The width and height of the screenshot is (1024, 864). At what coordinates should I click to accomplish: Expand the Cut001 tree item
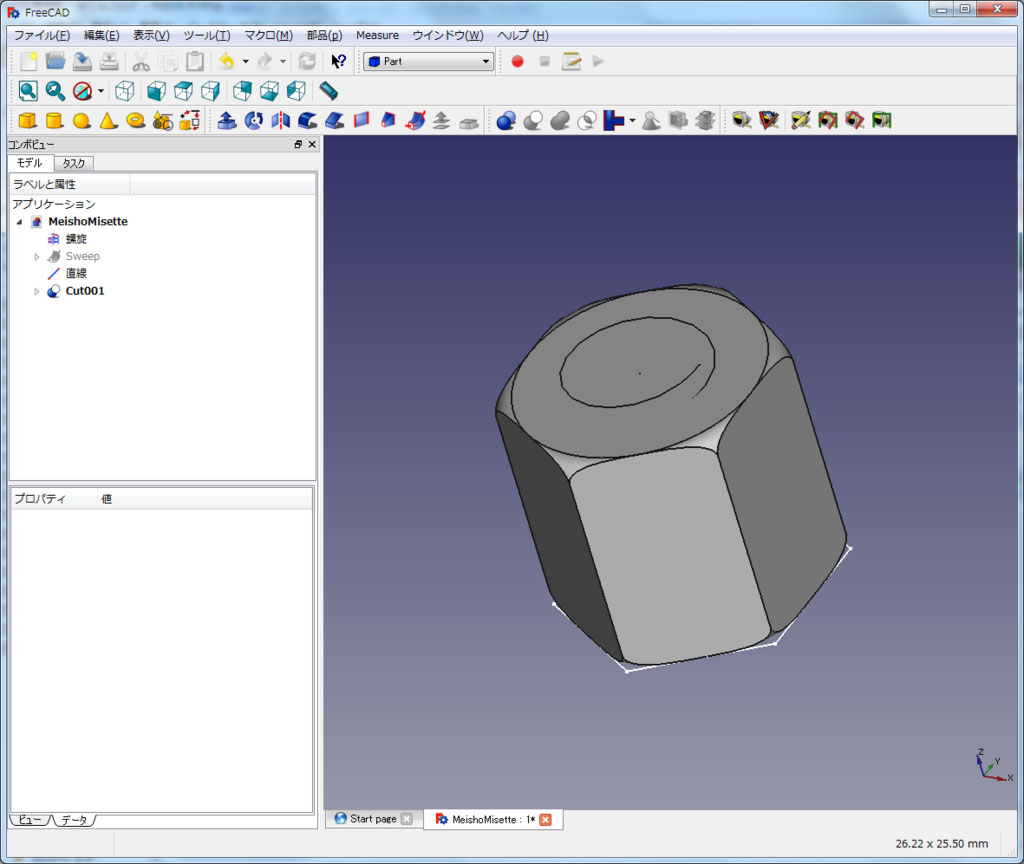click(37, 291)
